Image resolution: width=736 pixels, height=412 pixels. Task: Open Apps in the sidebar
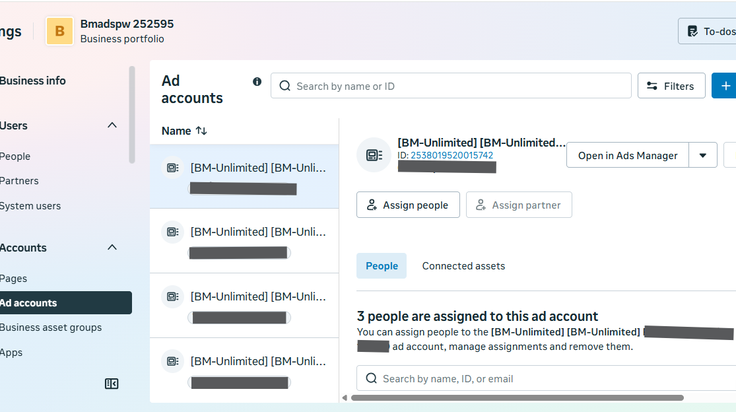[x=11, y=352]
